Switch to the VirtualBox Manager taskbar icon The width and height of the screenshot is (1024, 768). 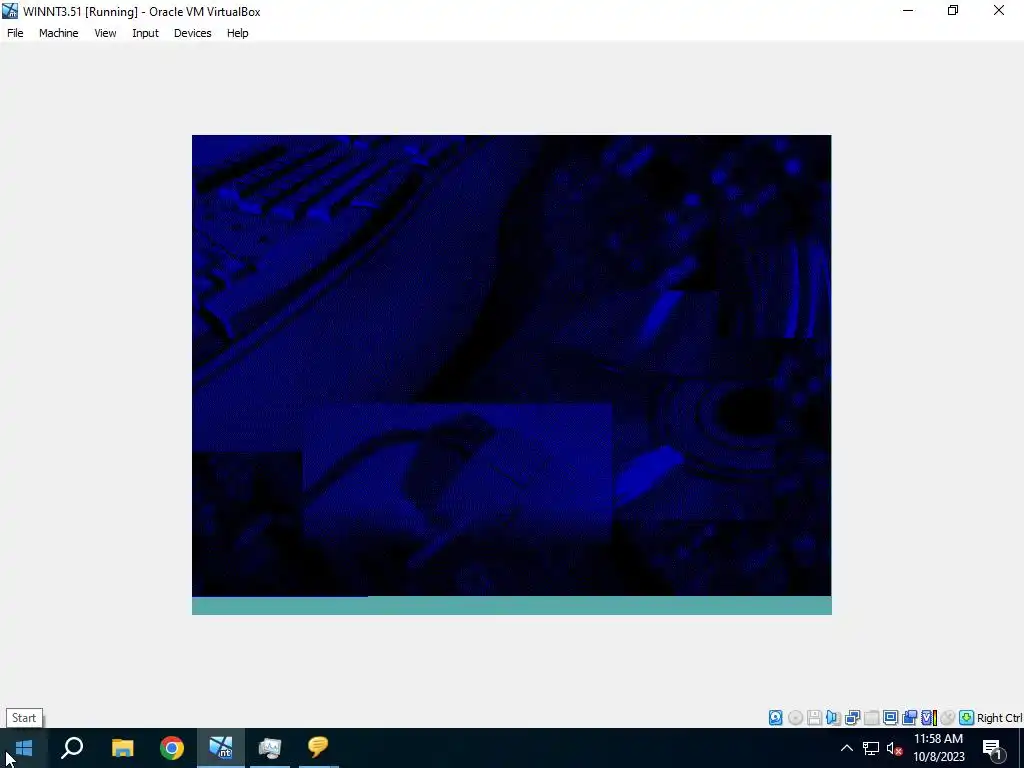point(270,748)
